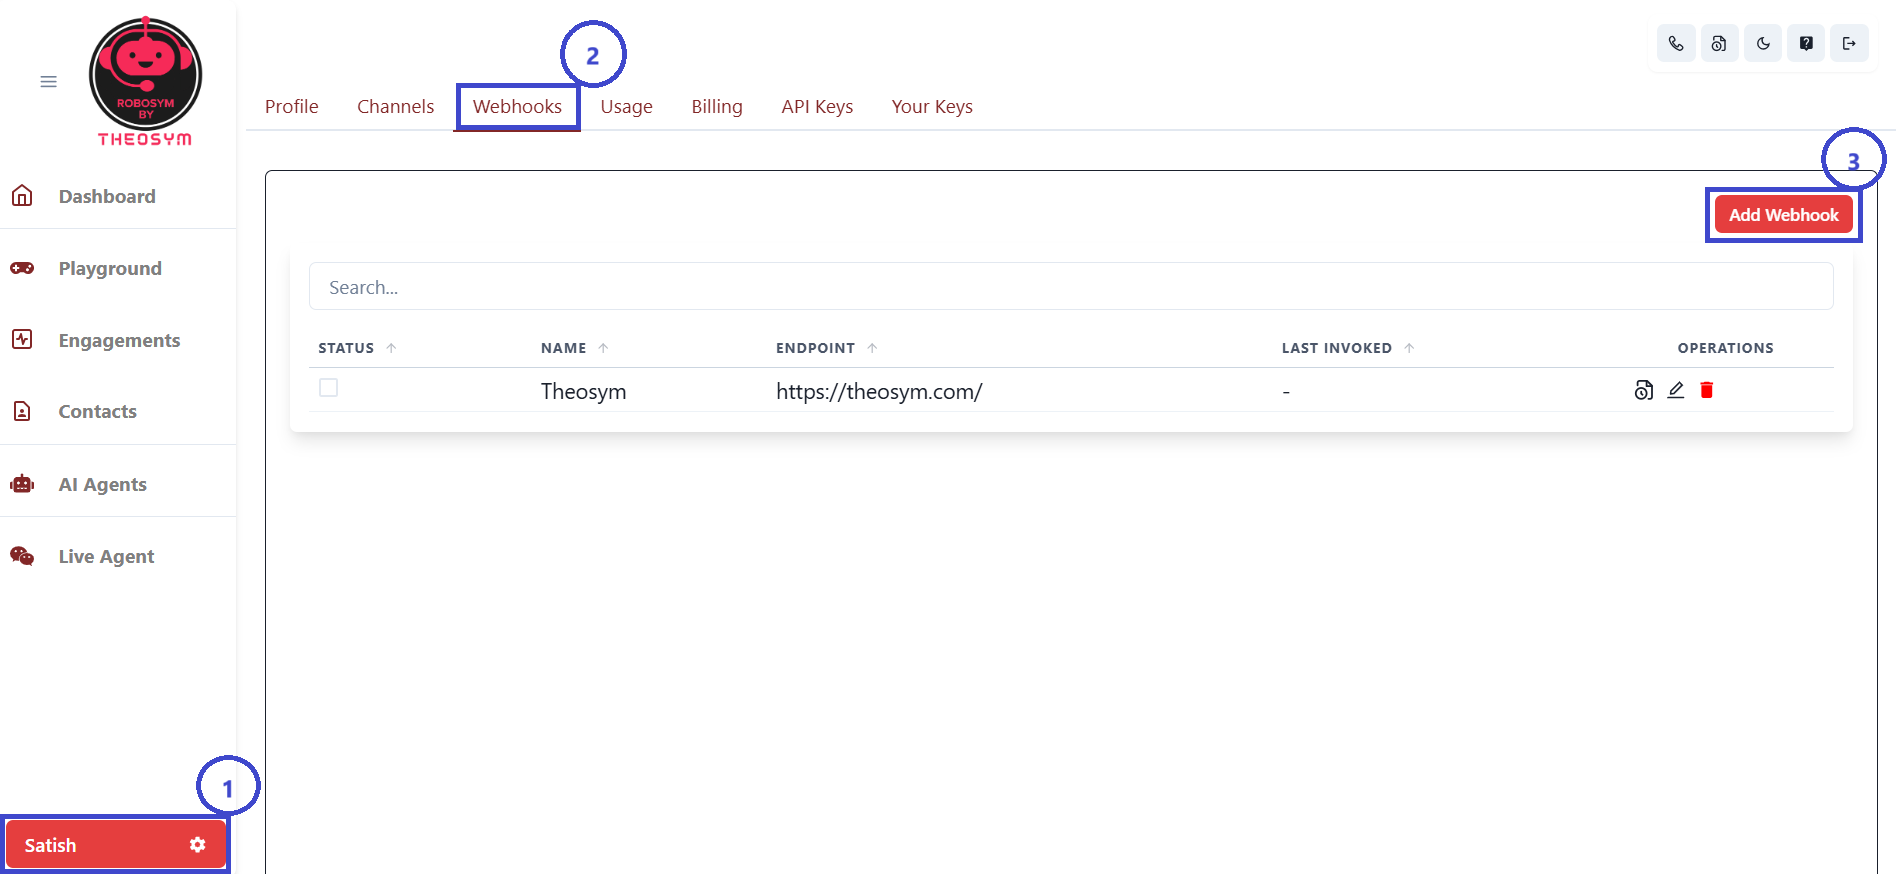Focus the Search... input field
1896x874 pixels.
[x=1071, y=287]
